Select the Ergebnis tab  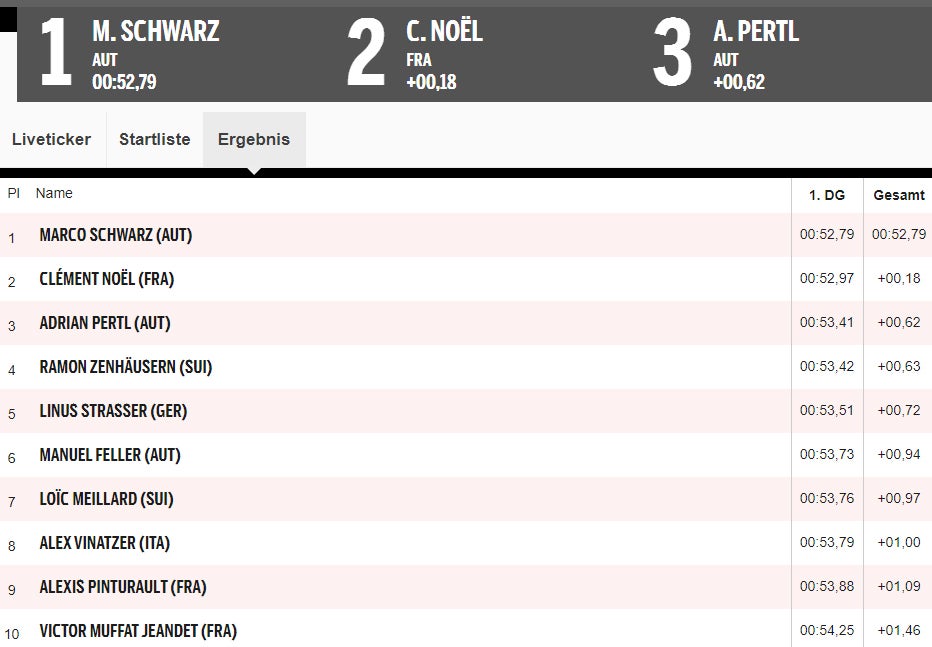point(254,140)
